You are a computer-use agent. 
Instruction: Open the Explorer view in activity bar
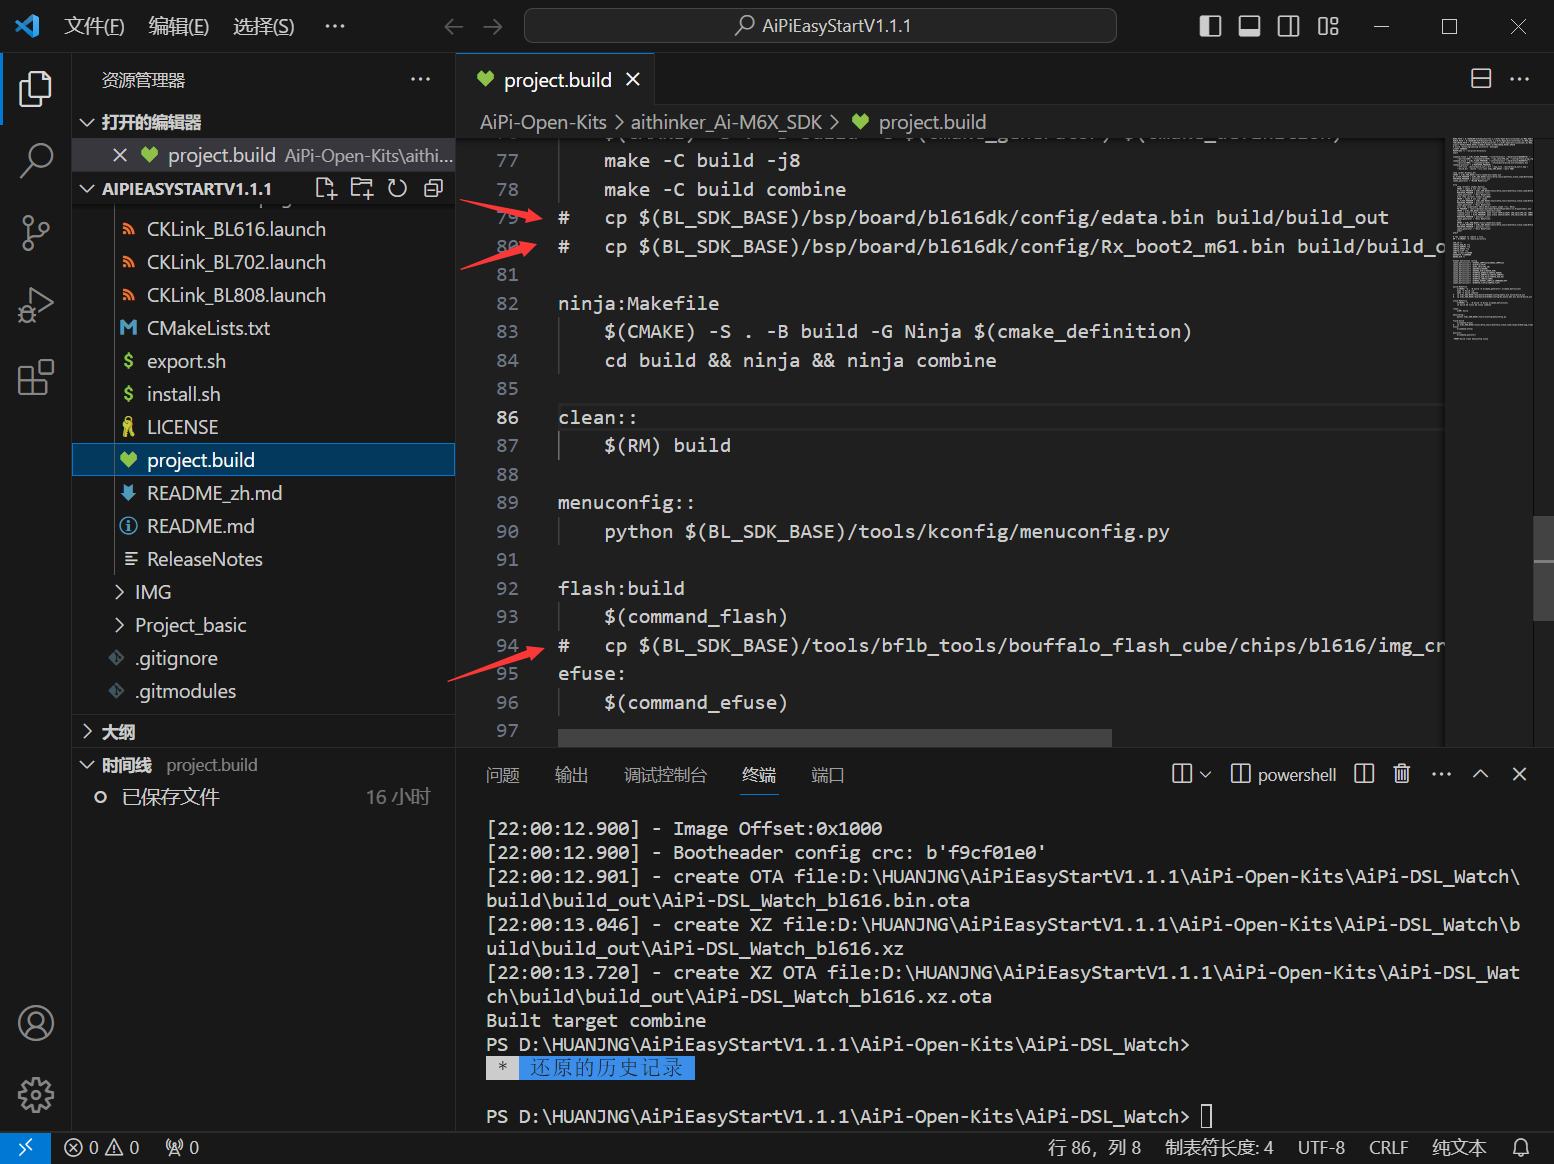pyautogui.click(x=36, y=89)
